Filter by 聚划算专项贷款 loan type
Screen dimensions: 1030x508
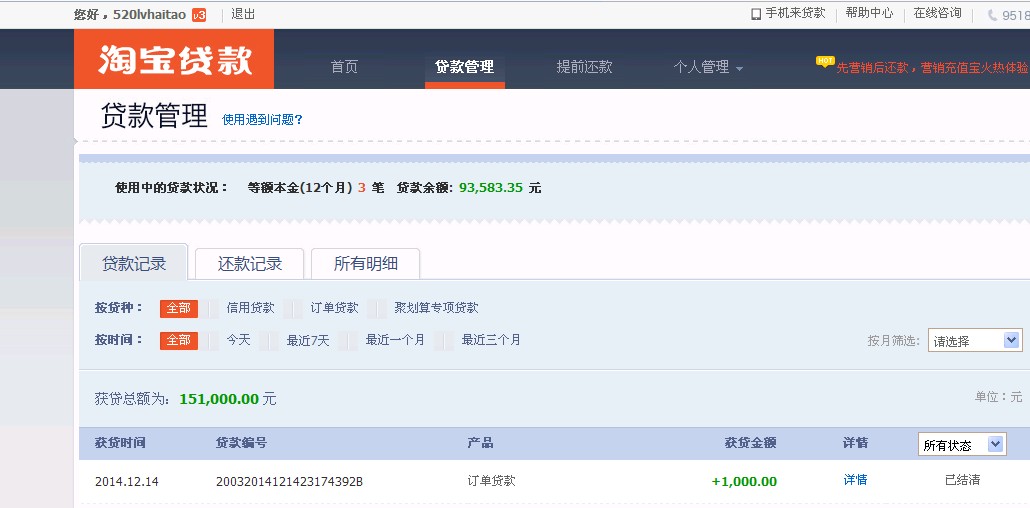tap(436, 308)
